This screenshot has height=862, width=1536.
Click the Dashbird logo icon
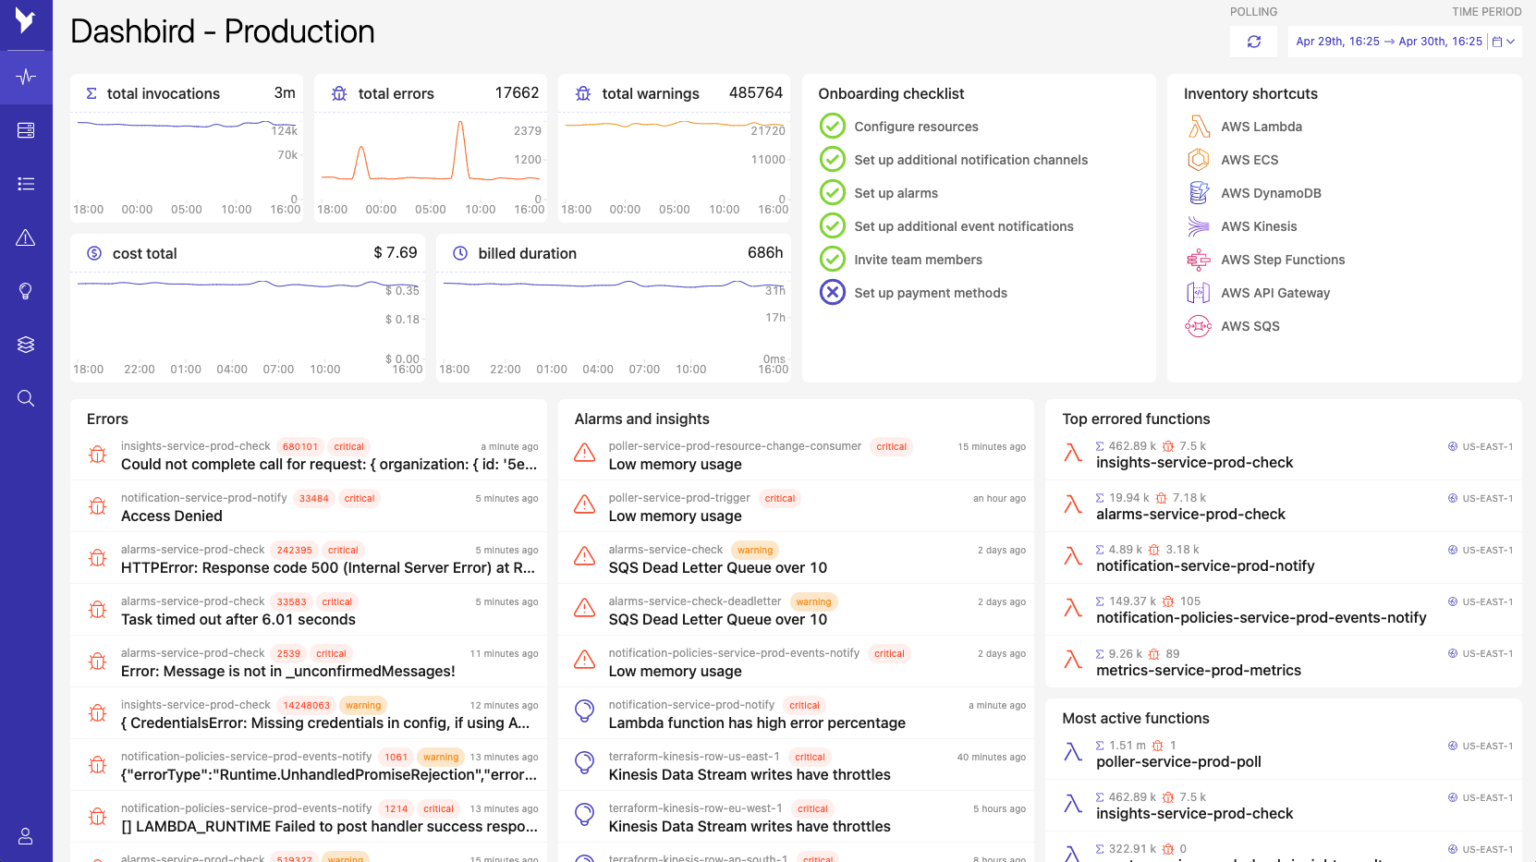pyautogui.click(x=26, y=22)
